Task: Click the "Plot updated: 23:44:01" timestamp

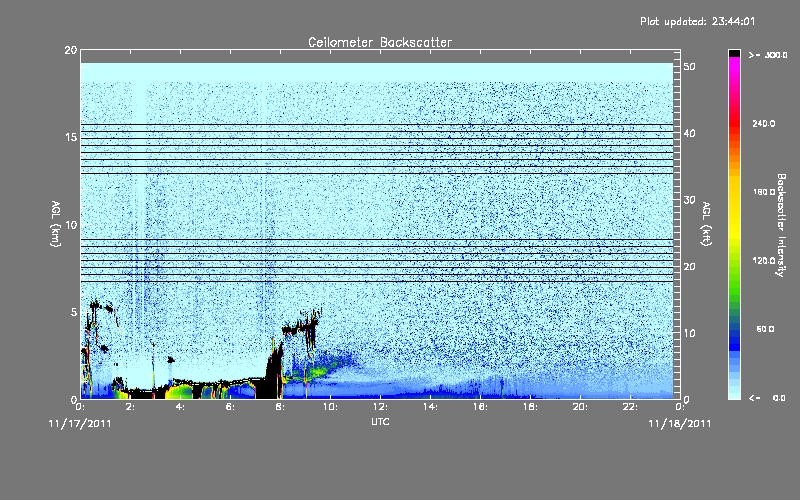Action: [x=697, y=21]
